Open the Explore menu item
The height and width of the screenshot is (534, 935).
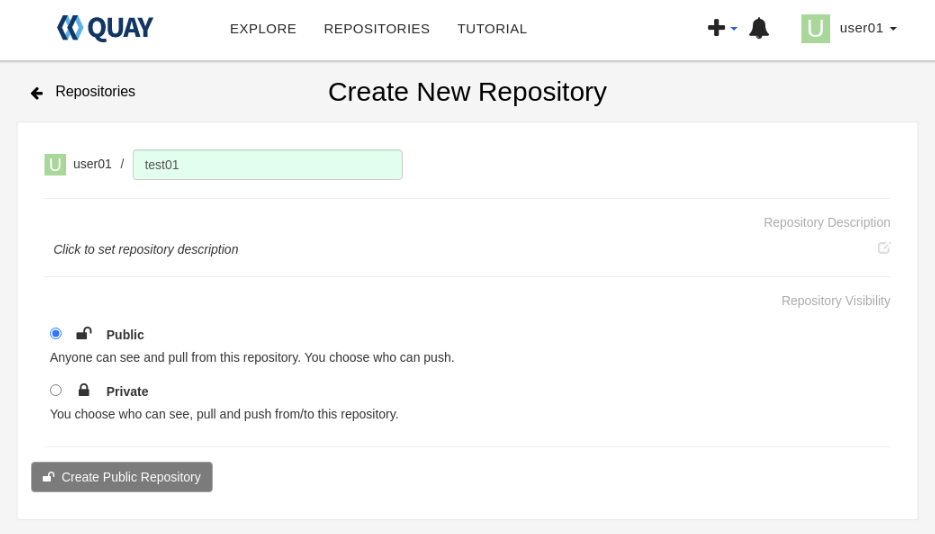(x=263, y=29)
